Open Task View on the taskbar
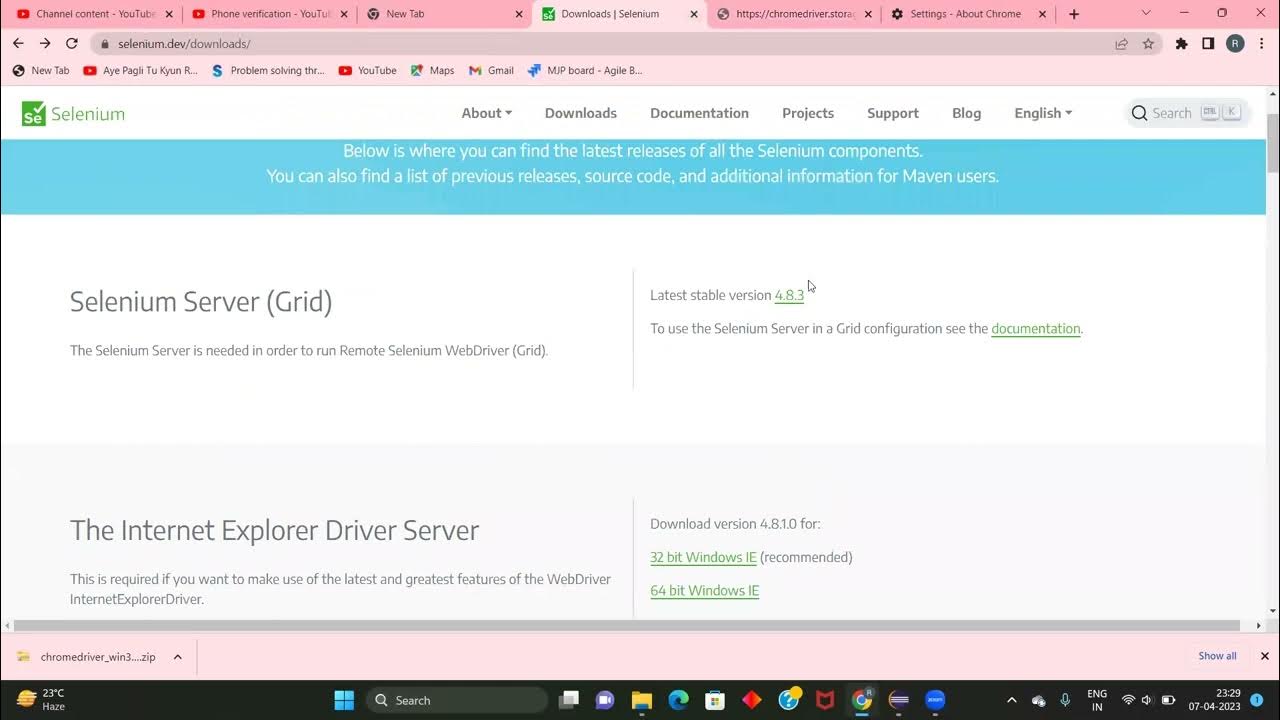 coord(569,700)
